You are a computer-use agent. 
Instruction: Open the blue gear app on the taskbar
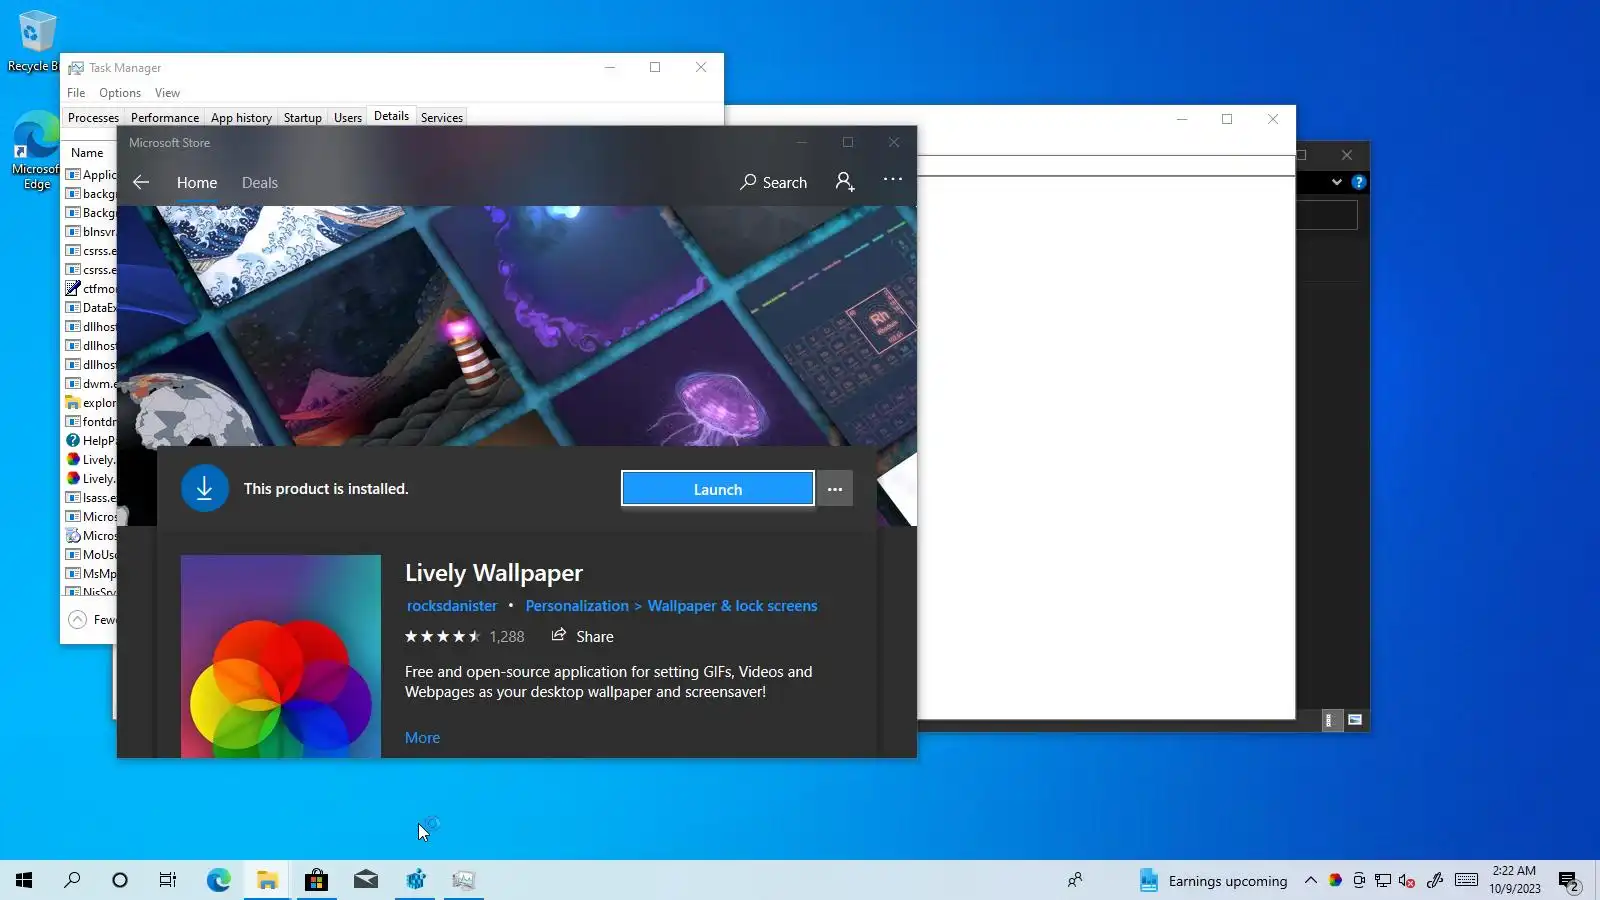(x=415, y=880)
